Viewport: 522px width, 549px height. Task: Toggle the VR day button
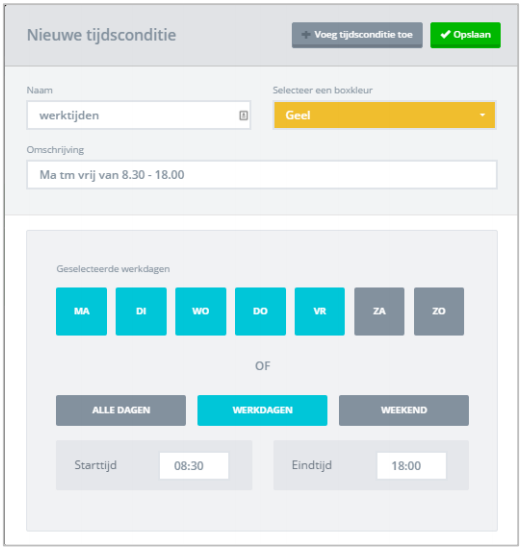pos(320,311)
